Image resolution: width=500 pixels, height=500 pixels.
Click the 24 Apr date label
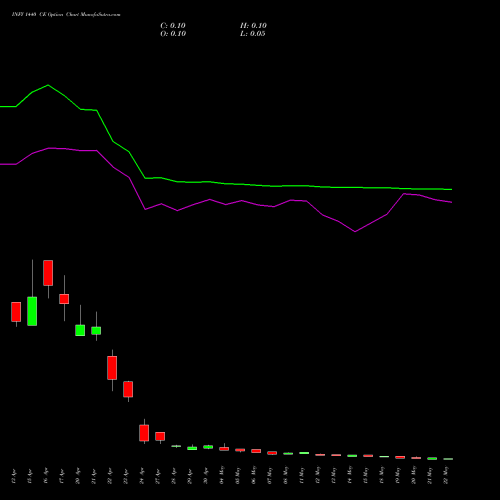click(142, 476)
